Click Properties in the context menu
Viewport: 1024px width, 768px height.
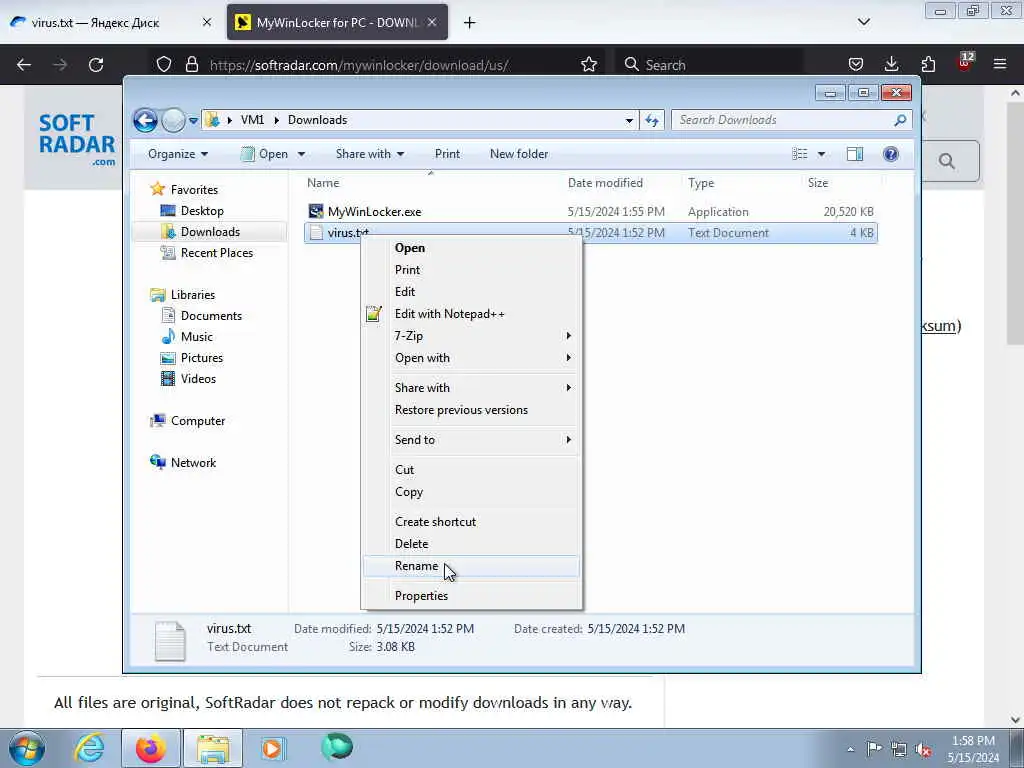(421, 596)
